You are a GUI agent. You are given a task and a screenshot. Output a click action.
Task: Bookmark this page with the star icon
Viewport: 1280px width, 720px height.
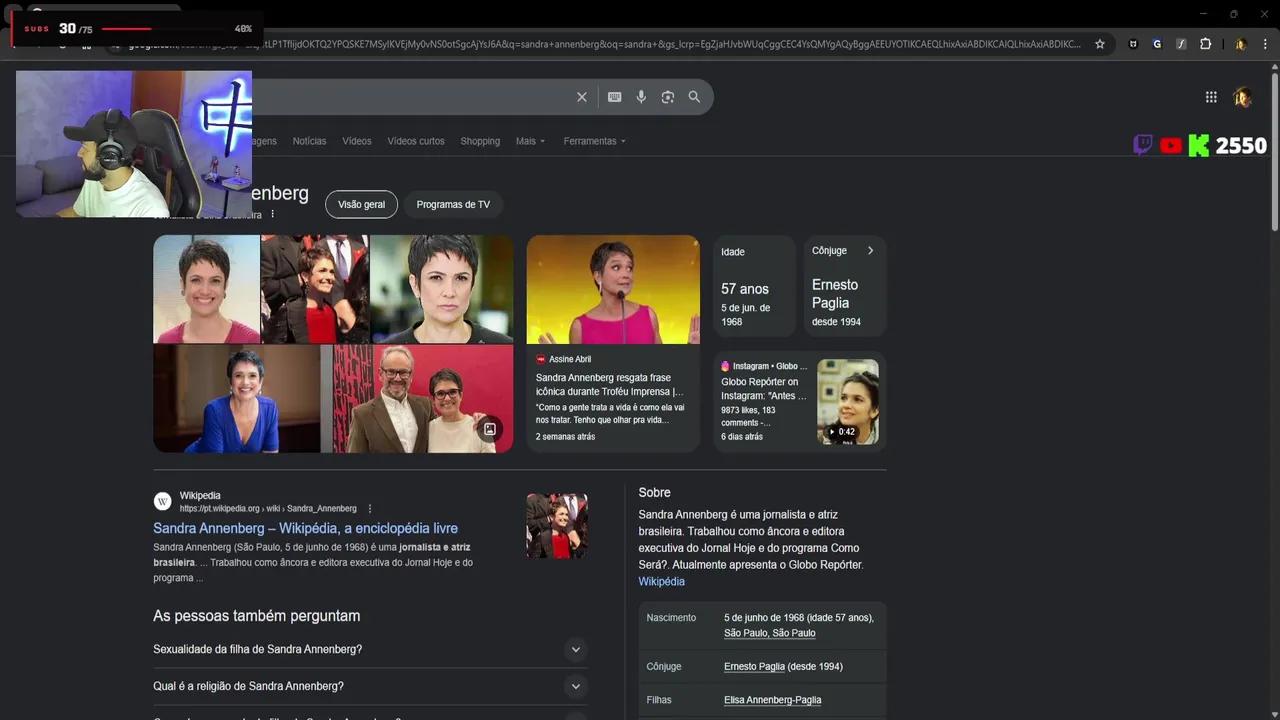1100,44
